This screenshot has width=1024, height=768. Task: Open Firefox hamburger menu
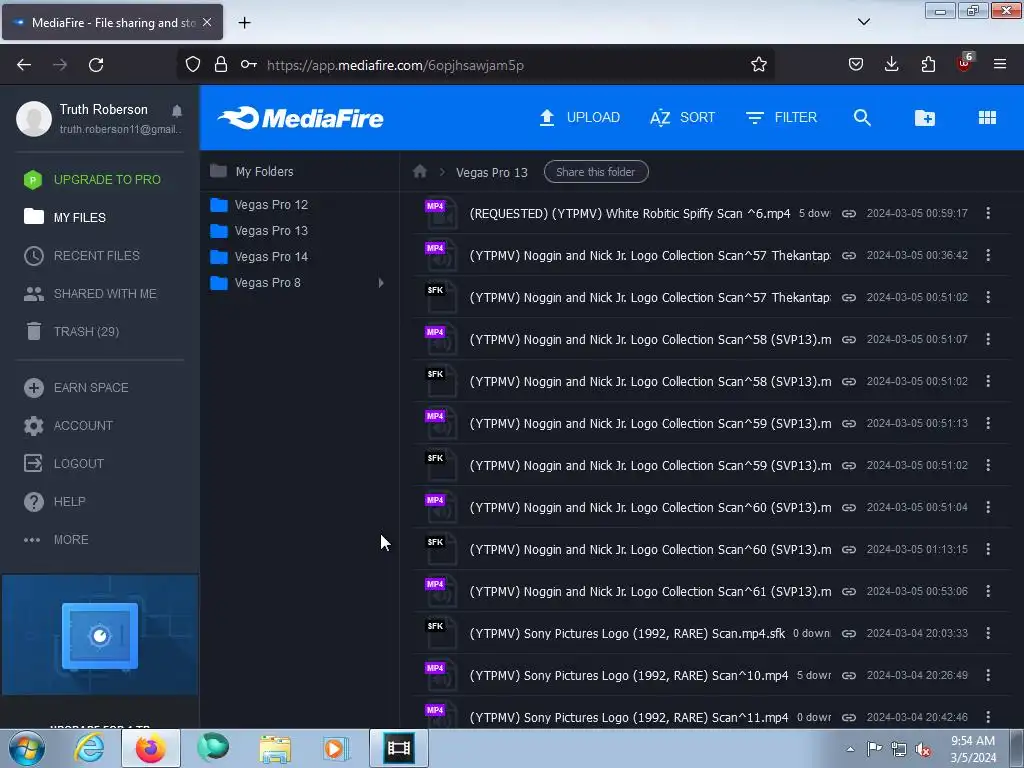click(1000, 64)
